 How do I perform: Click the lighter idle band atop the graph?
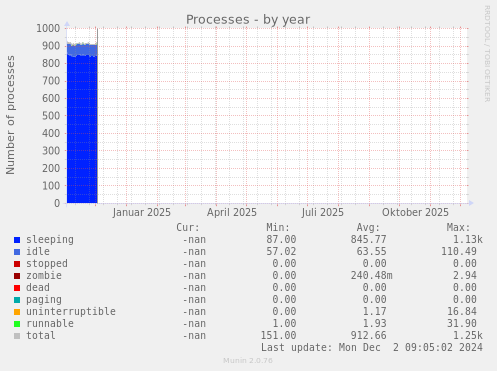tap(82, 50)
